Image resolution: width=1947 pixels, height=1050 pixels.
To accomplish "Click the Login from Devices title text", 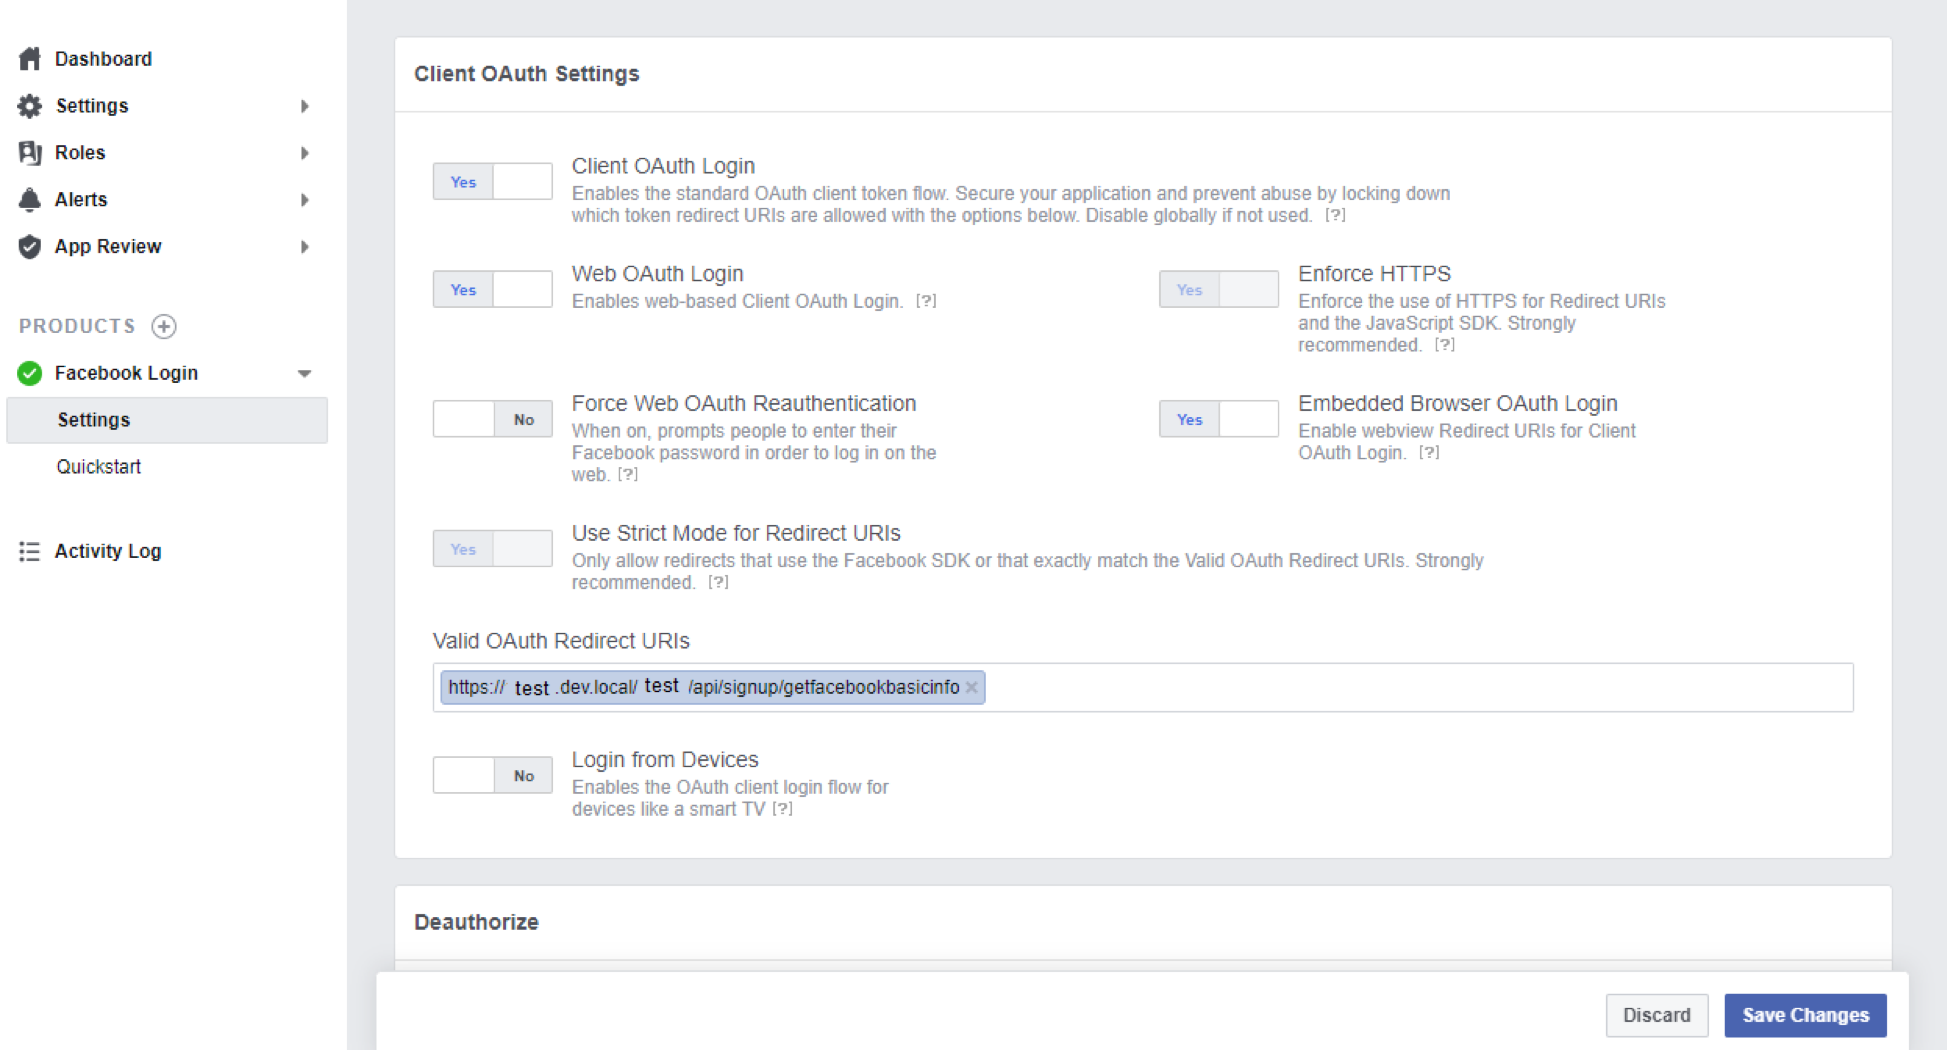I will (665, 760).
